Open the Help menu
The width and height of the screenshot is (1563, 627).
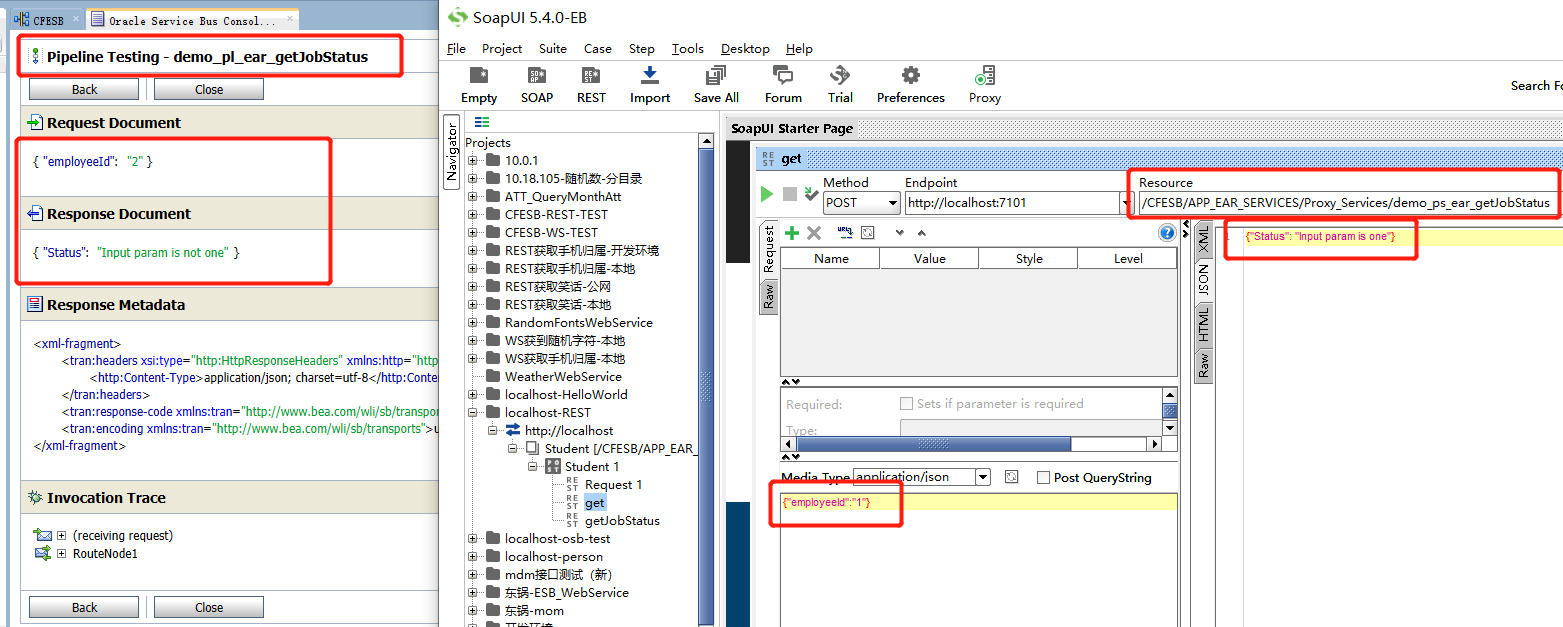point(799,49)
